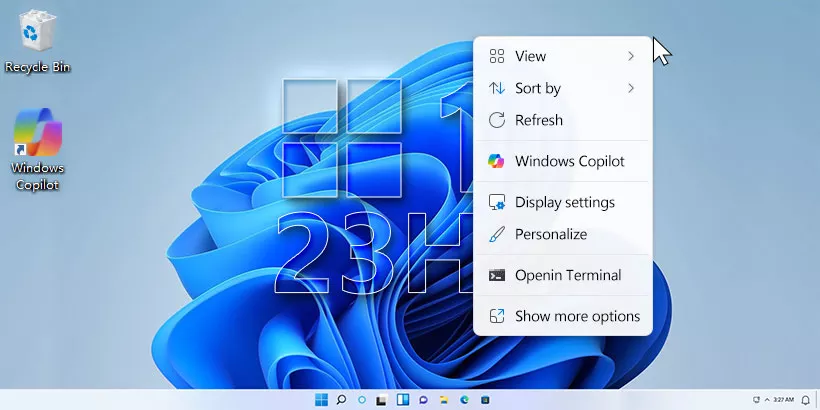
Task: Click the Copilot logo in context menu
Action: [496, 161]
